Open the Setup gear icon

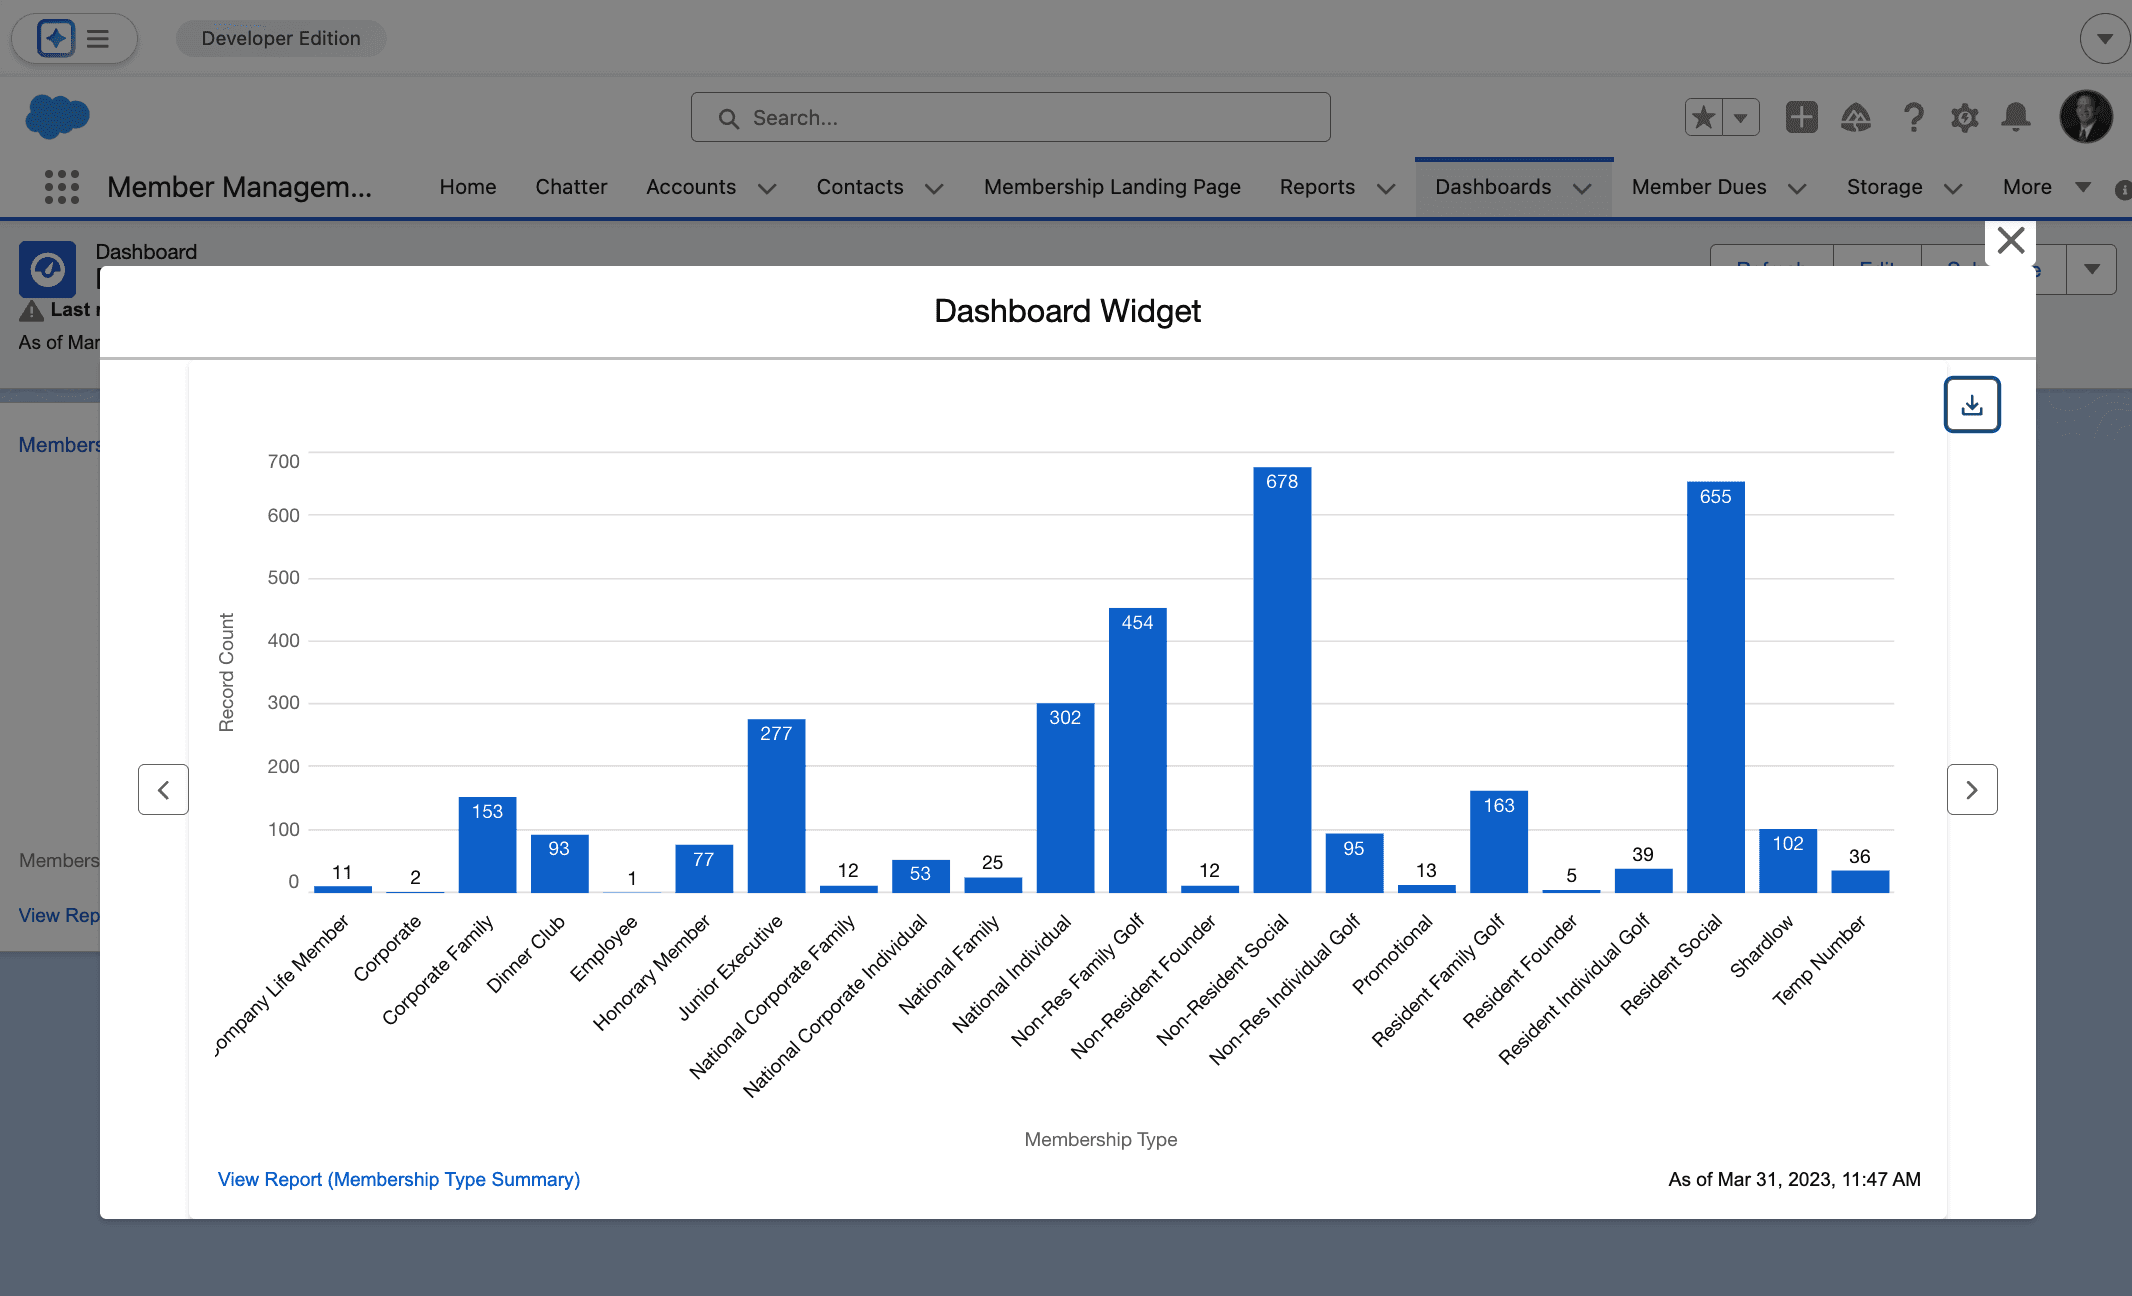[1964, 118]
